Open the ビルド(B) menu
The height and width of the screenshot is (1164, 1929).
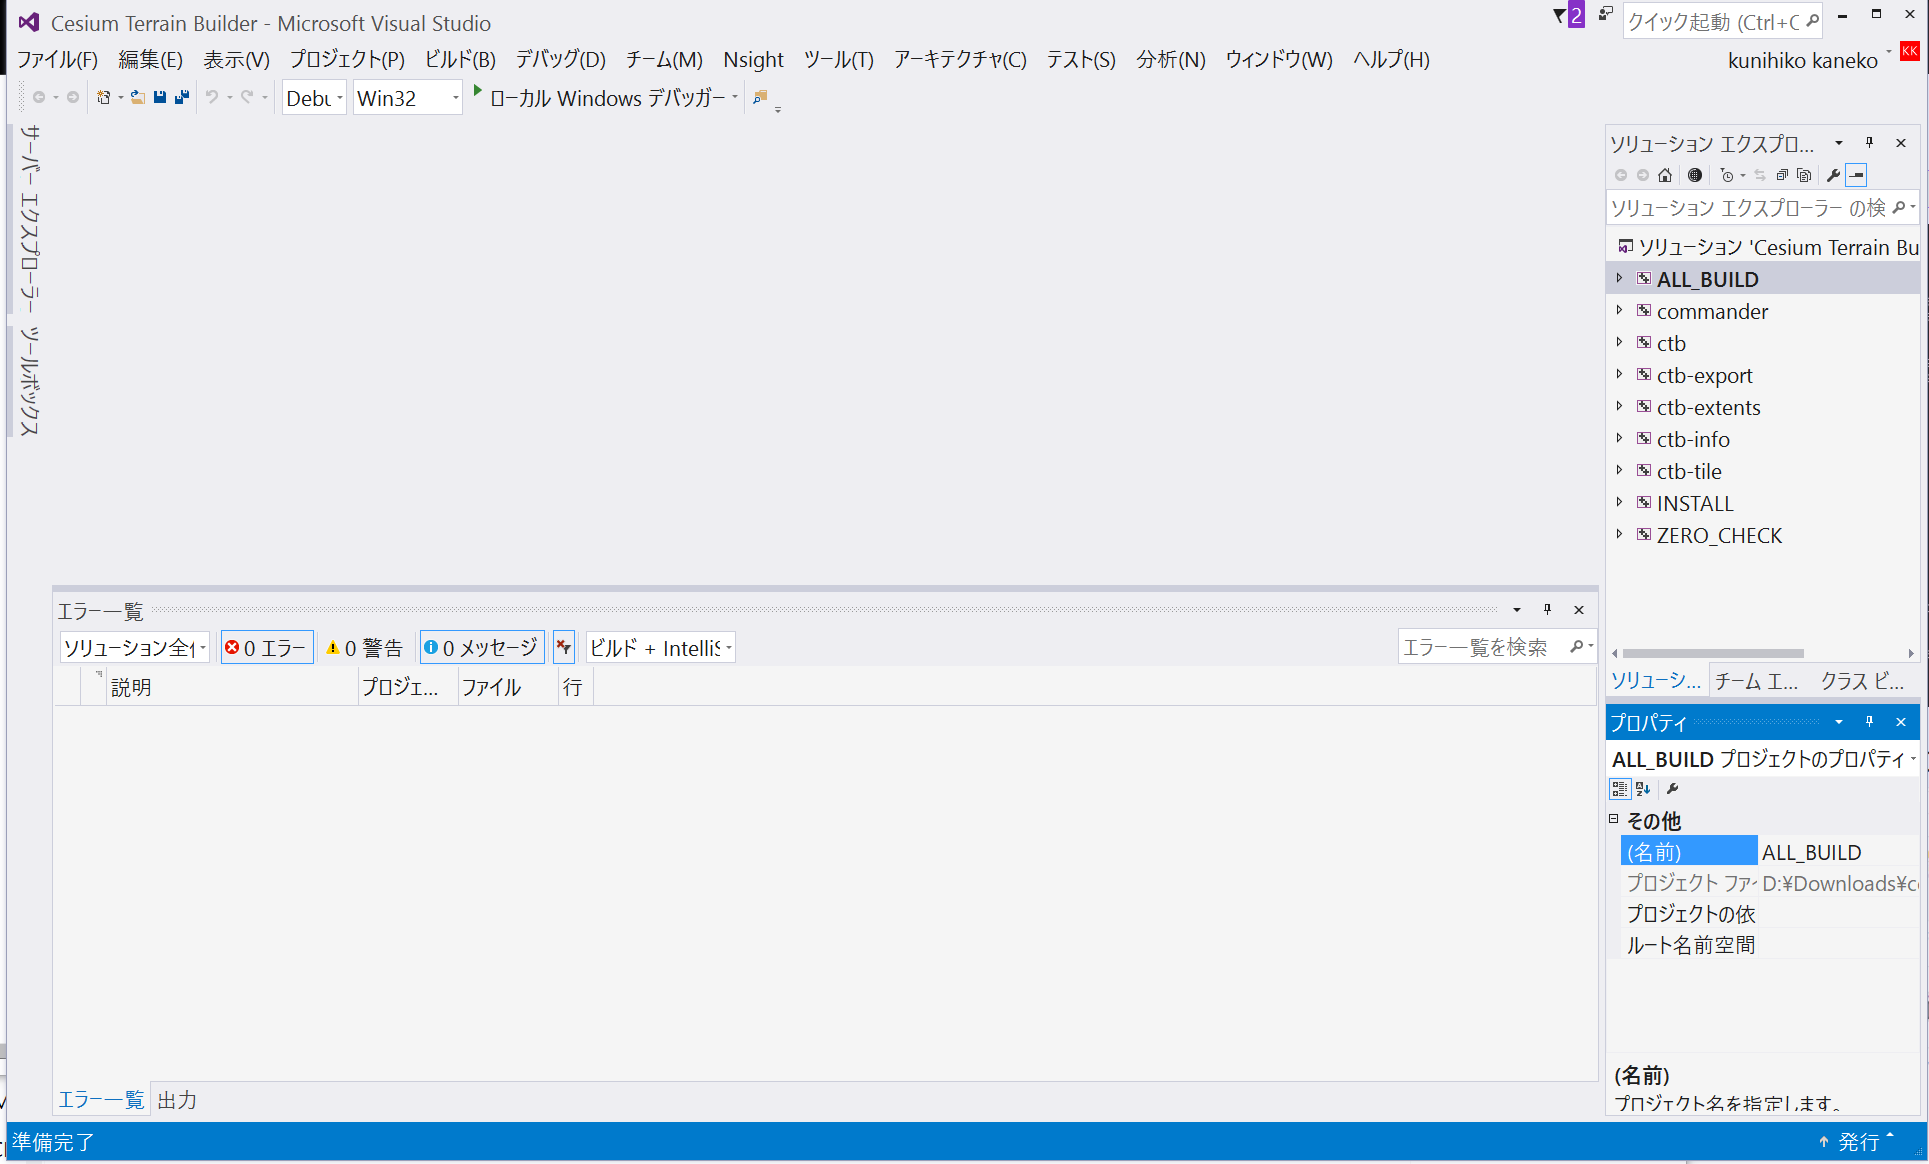point(460,60)
